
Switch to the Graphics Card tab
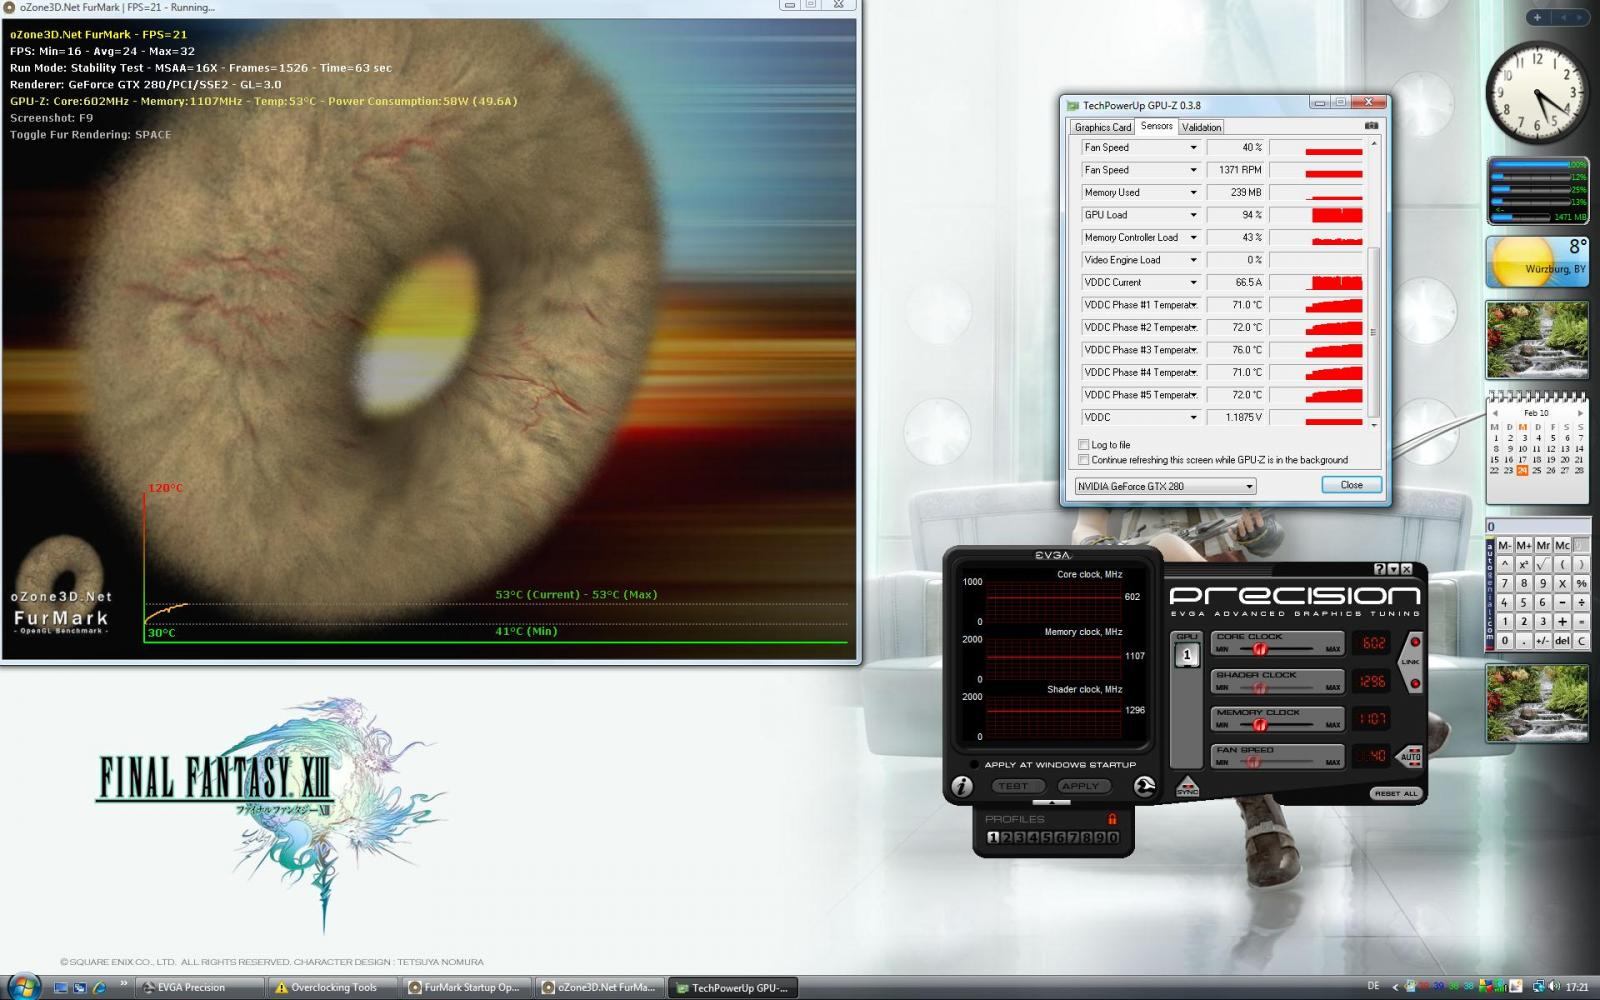click(1103, 127)
